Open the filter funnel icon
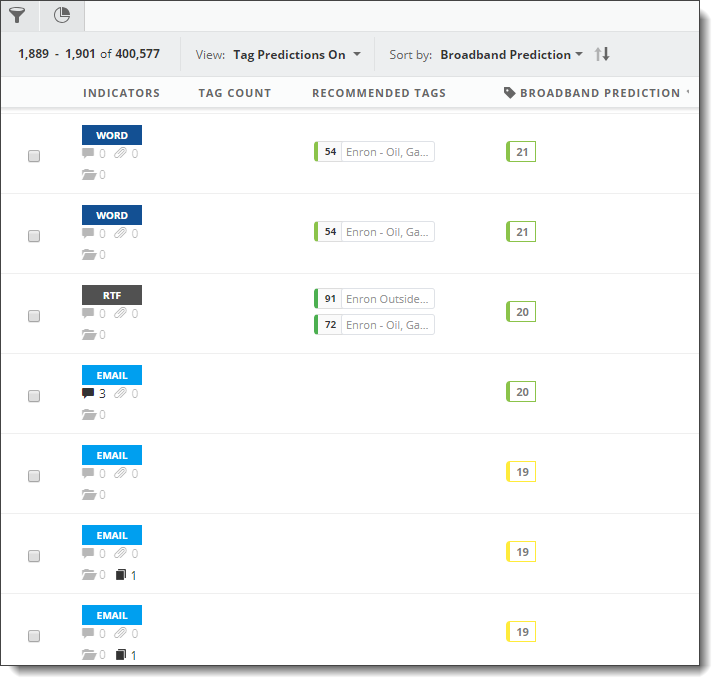 [x=17, y=15]
